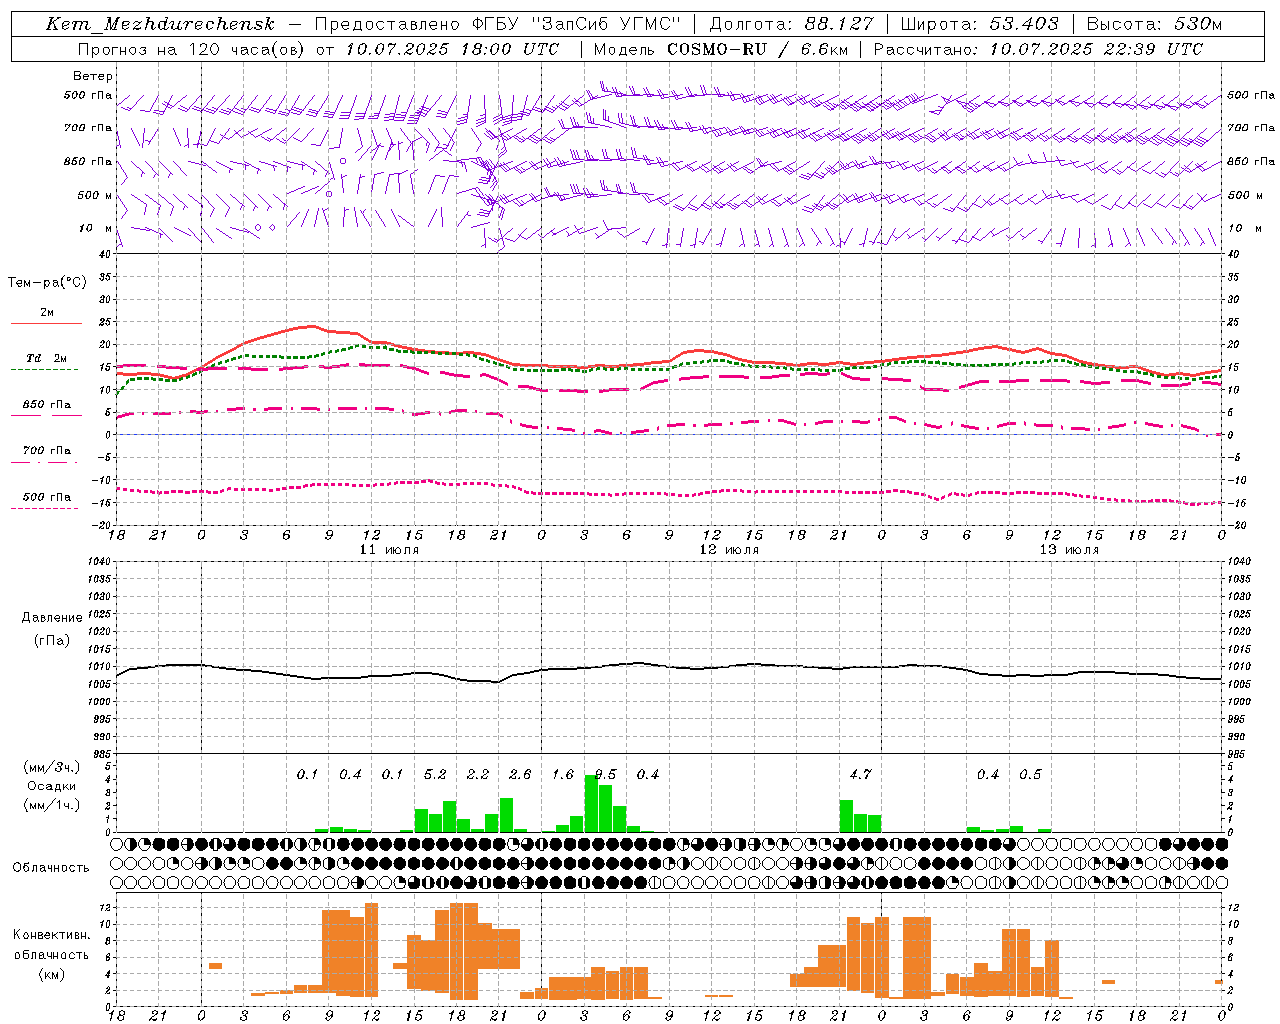Click the (мм/1ч.) unit label

[x=52, y=805]
